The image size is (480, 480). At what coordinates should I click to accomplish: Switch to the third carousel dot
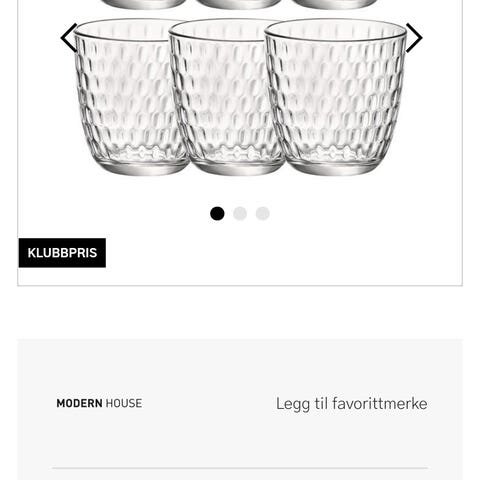pyautogui.click(x=263, y=213)
